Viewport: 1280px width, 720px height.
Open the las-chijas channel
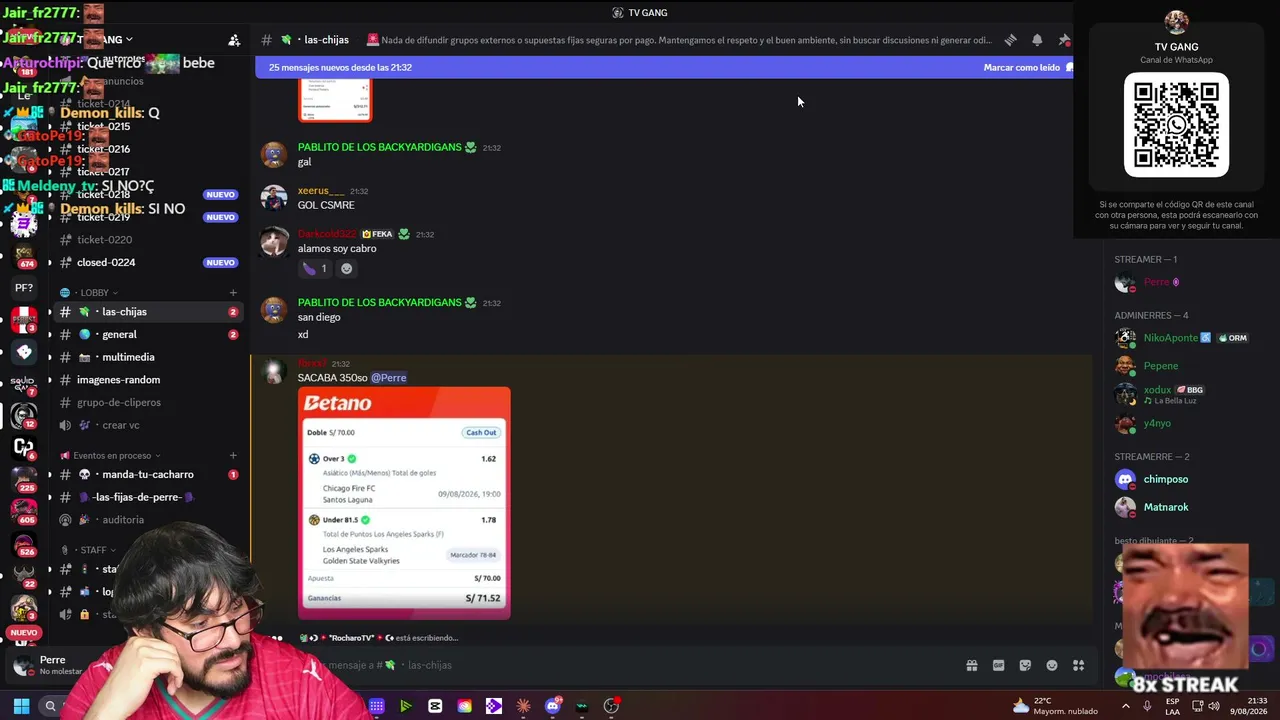148,312
